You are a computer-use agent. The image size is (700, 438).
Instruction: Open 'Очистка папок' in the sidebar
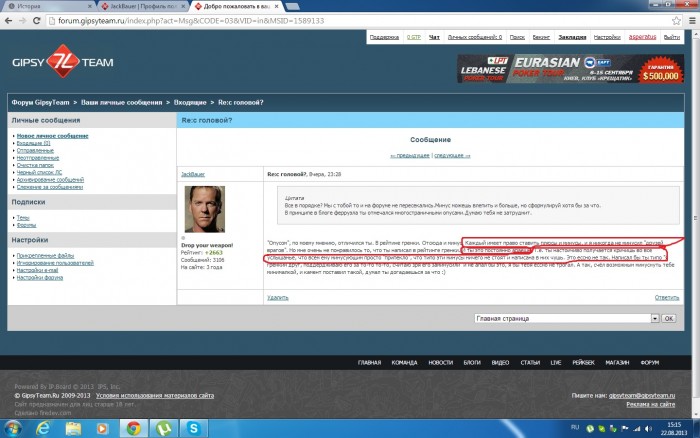[x=35, y=165]
